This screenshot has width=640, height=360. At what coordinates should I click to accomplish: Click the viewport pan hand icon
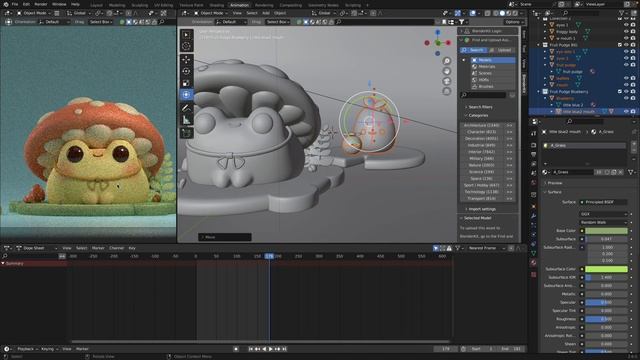[x=447, y=71]
